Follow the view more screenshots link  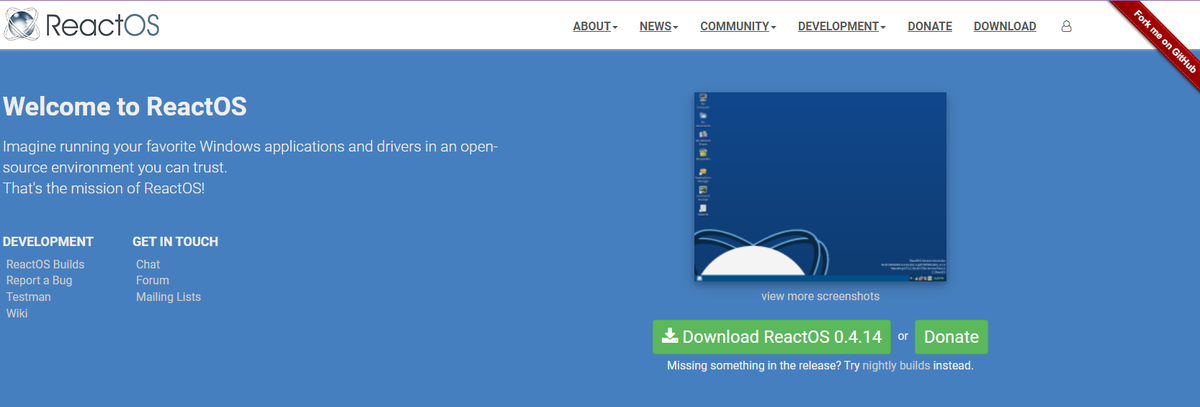point(820,296)
